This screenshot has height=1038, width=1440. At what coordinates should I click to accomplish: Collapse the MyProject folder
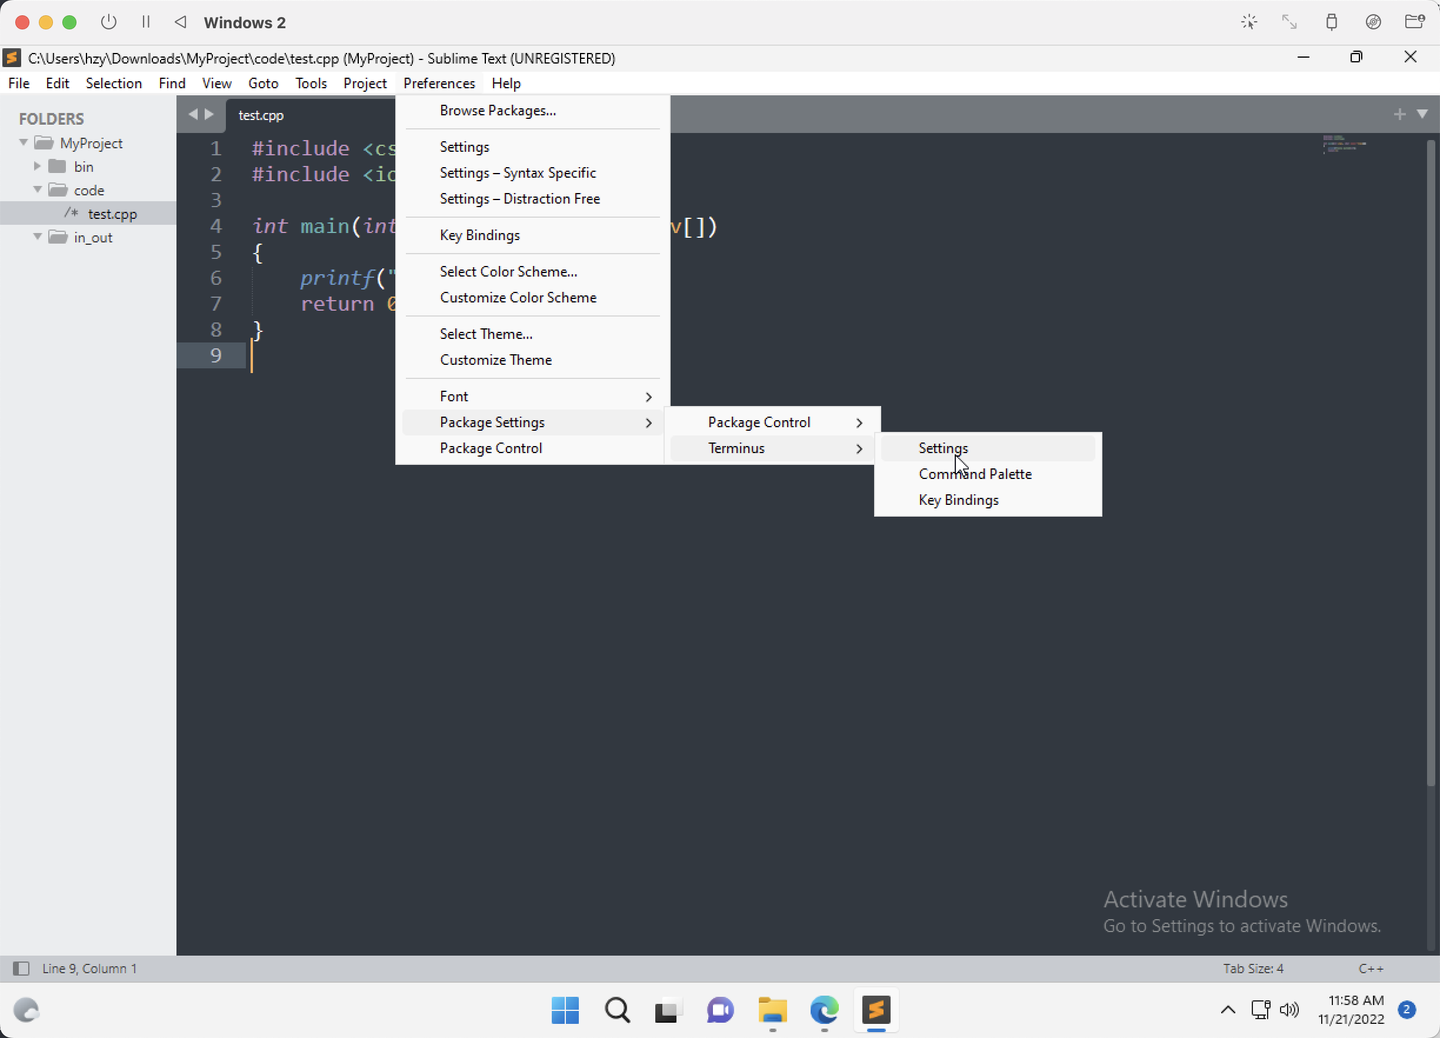point(22,142)
